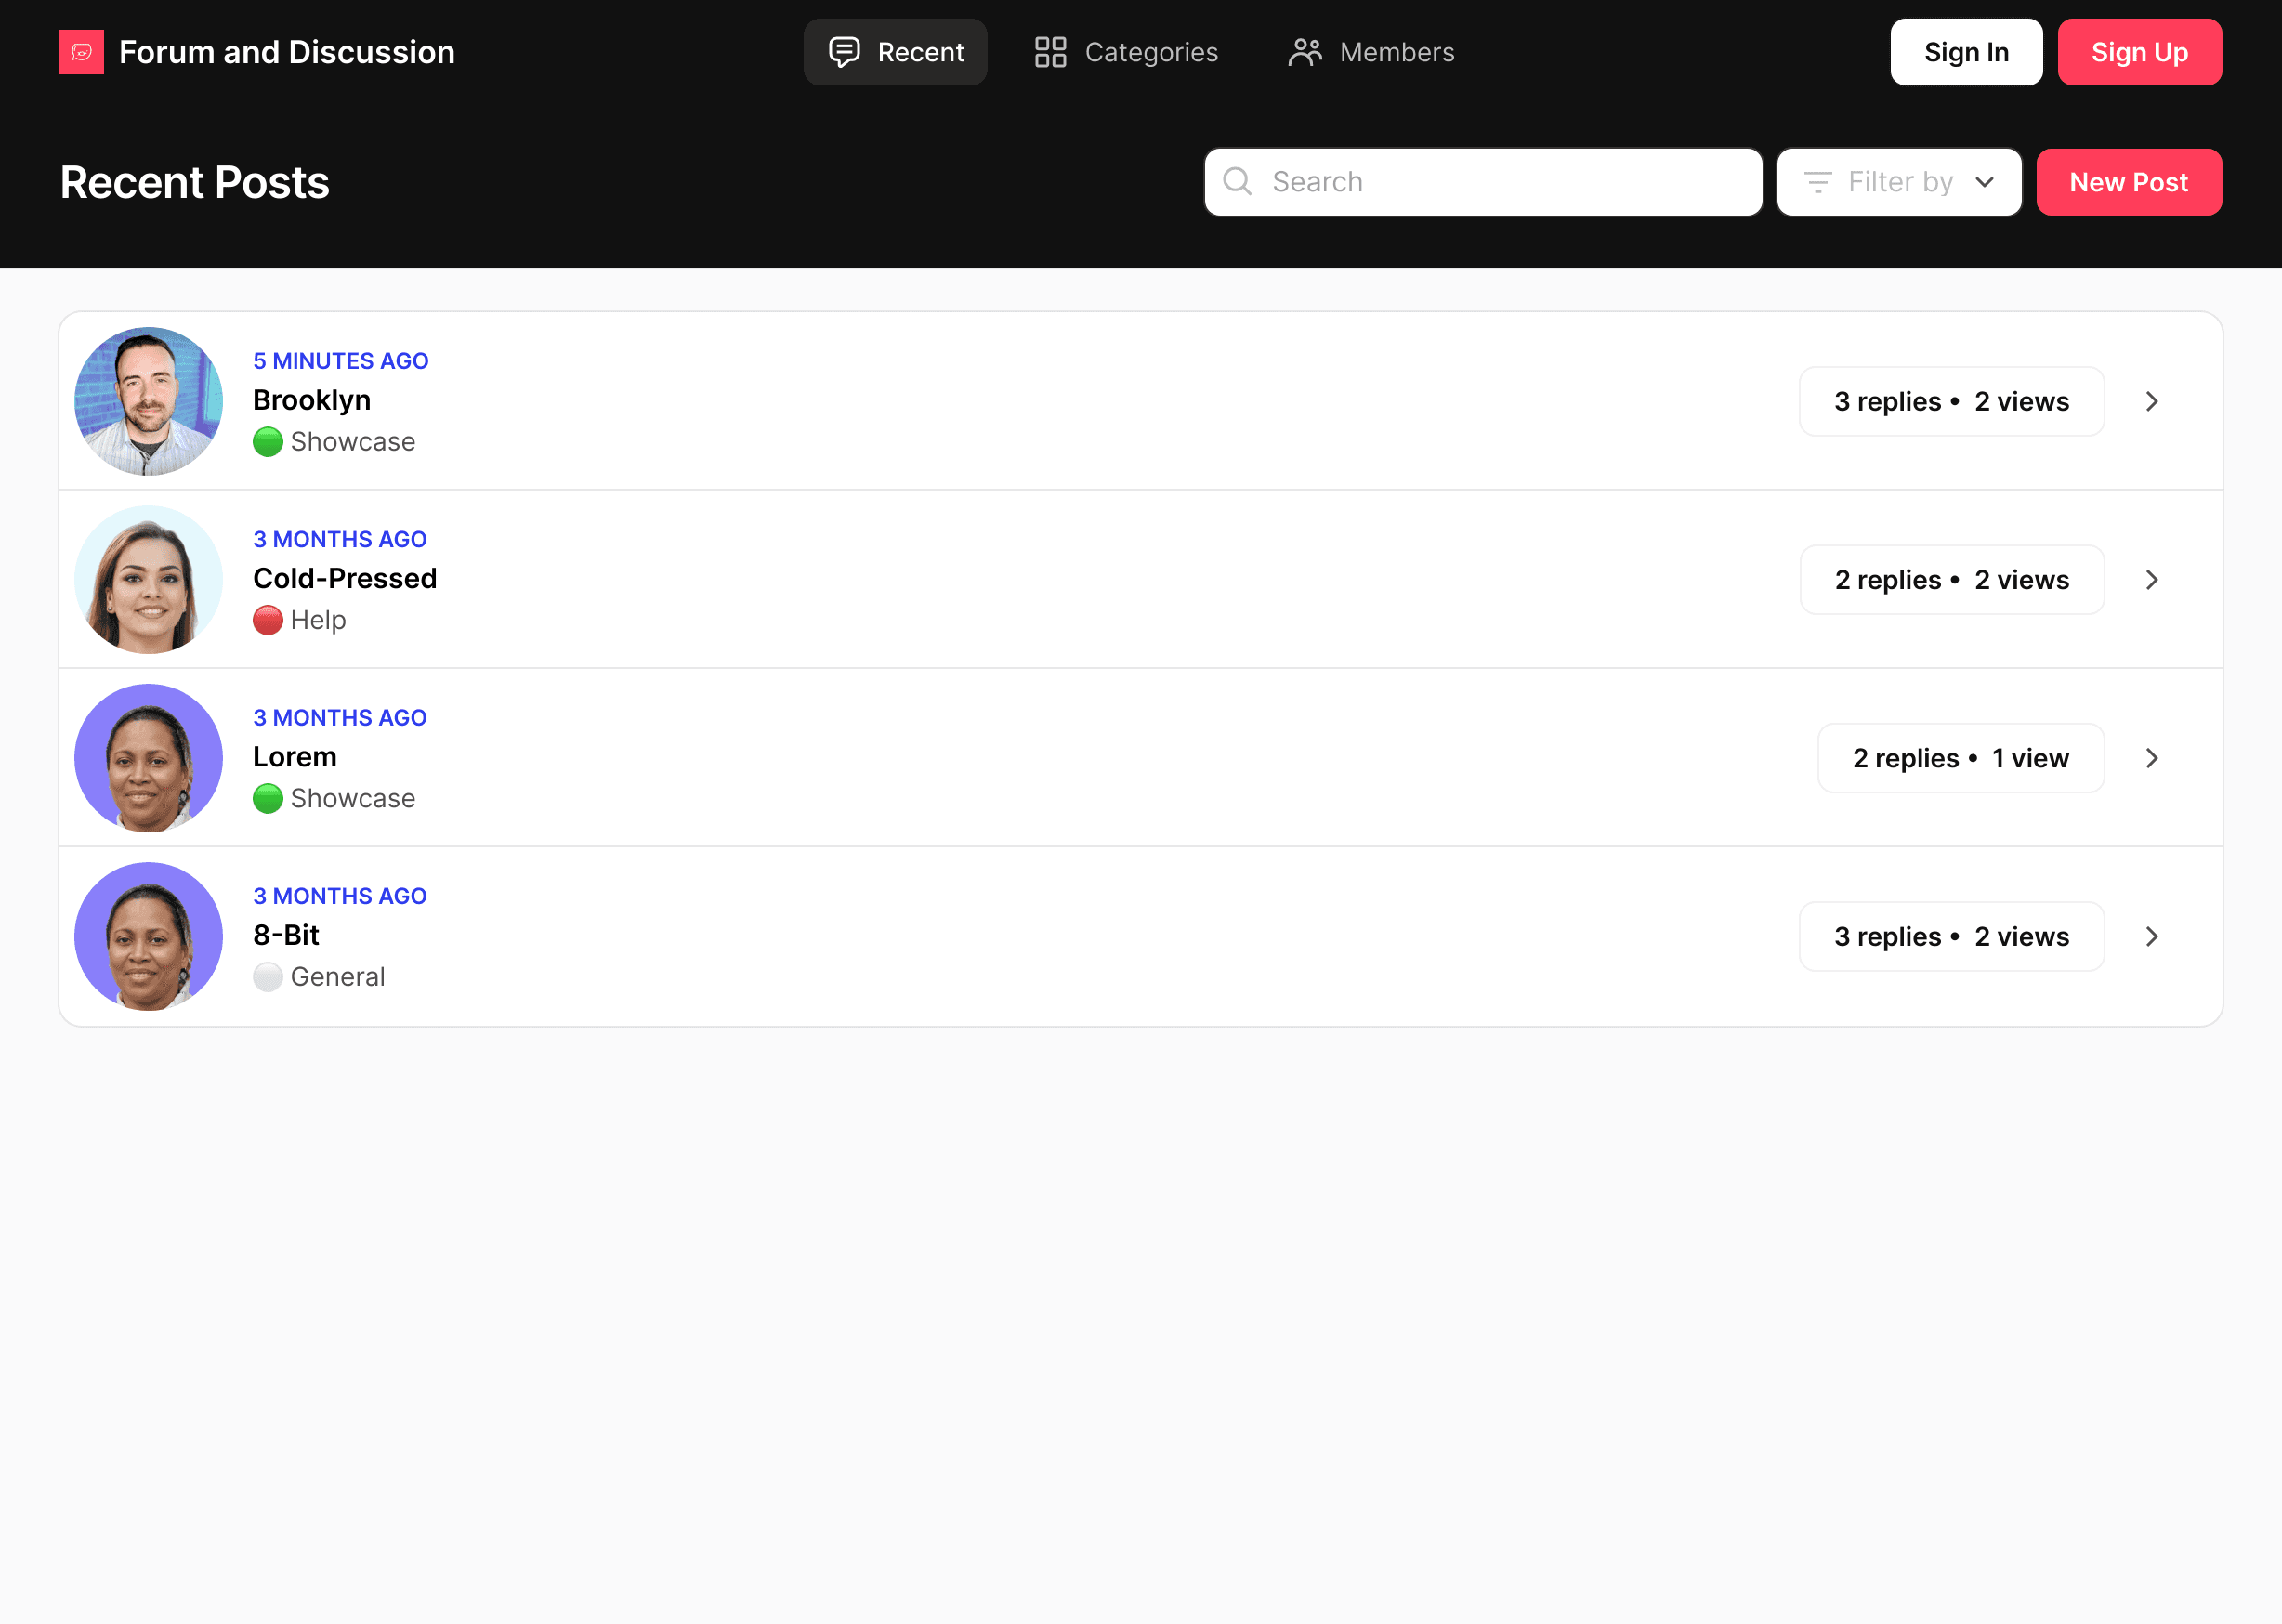Click the Sign Up button
The image size is (2282, 1624).
(2140, 51)
